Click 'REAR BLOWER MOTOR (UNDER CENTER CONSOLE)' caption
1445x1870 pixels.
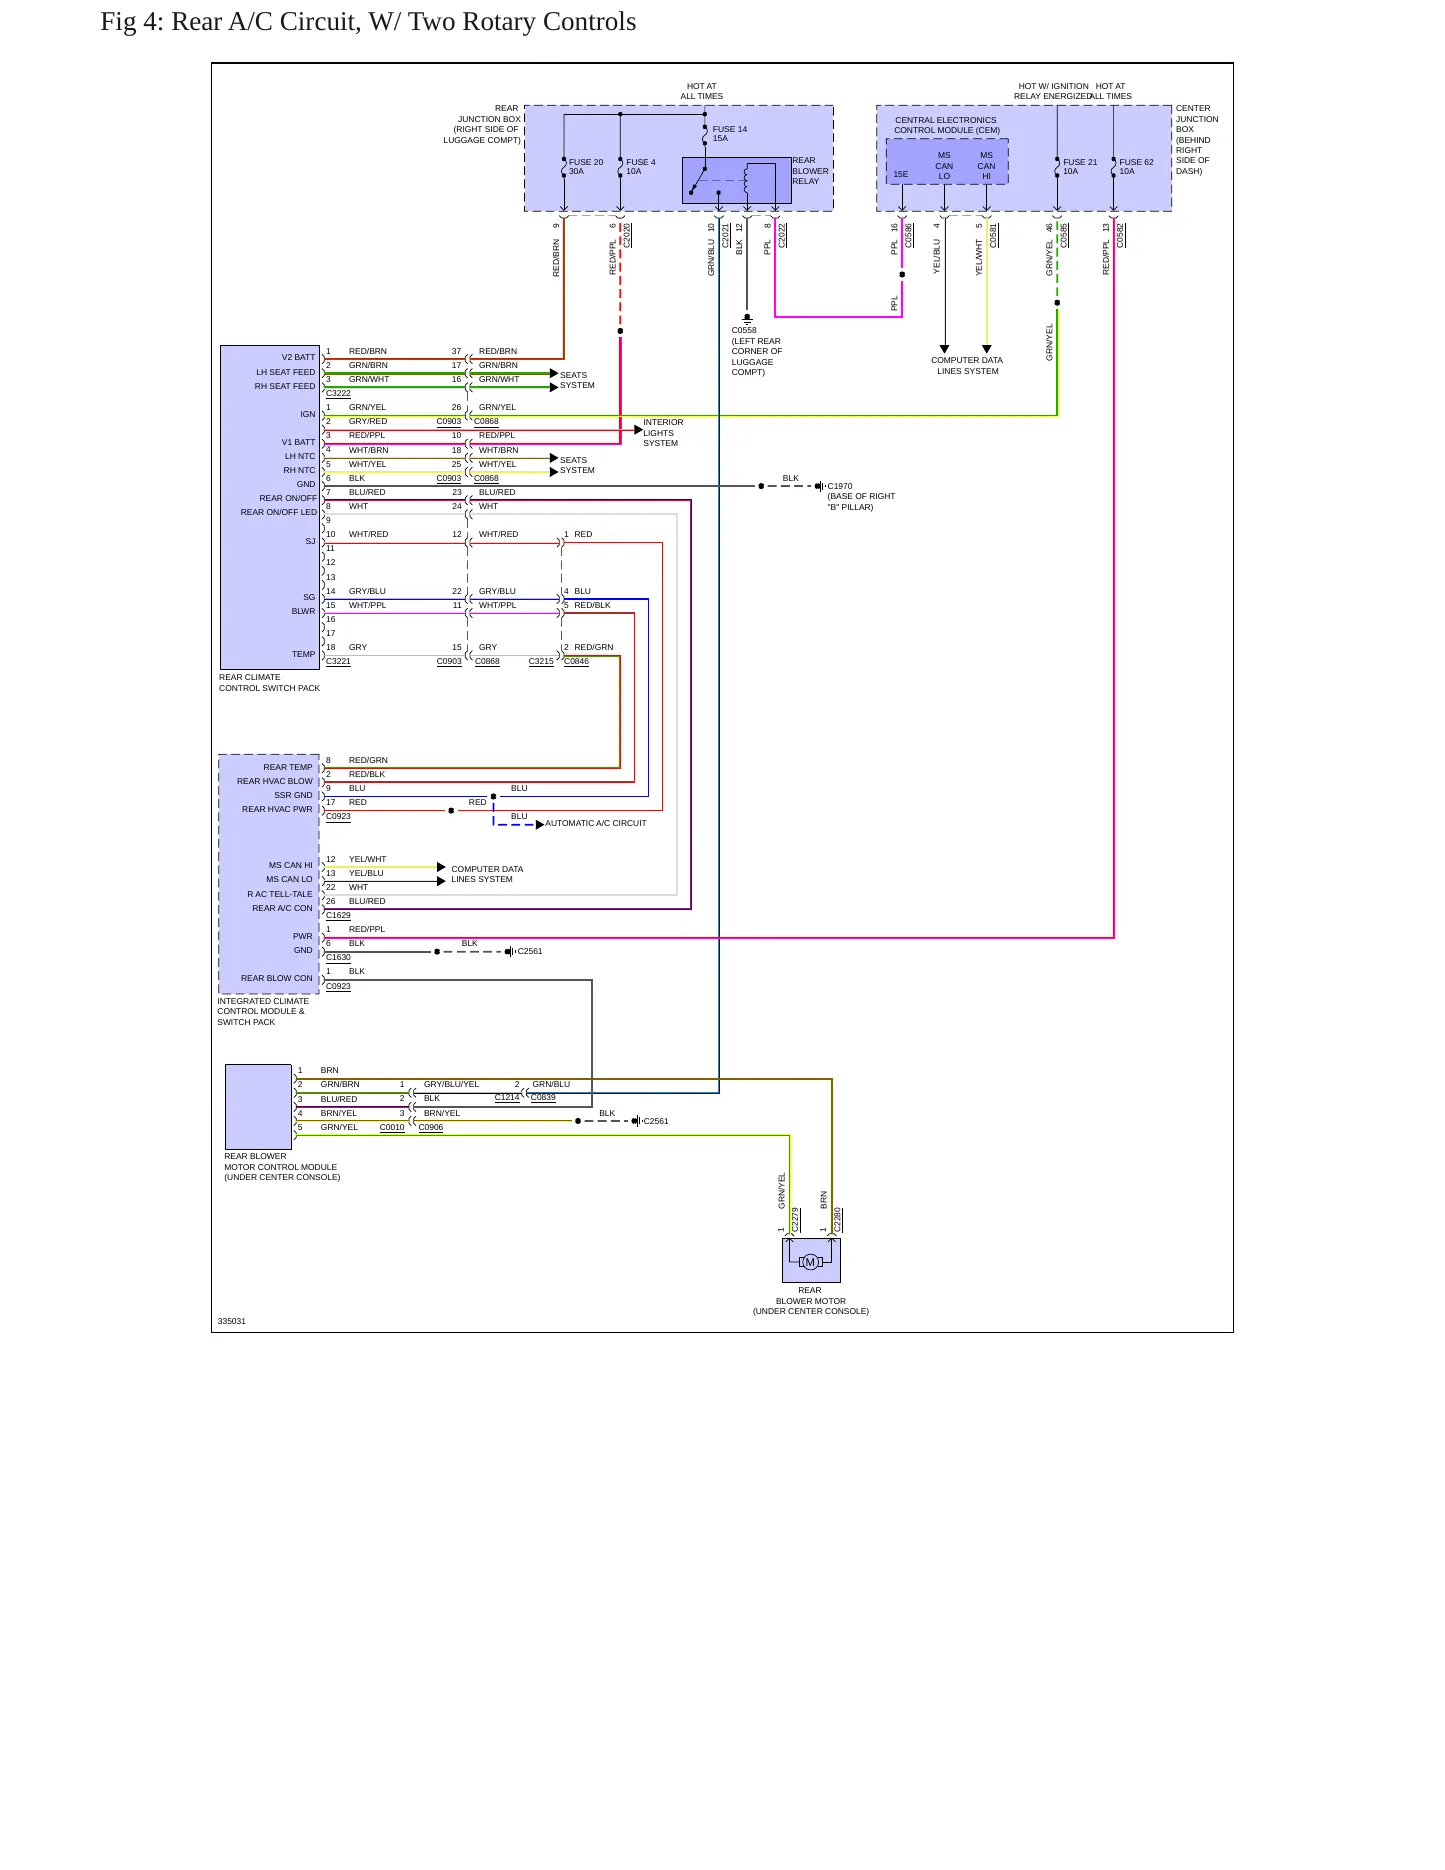click(811, 1301)
